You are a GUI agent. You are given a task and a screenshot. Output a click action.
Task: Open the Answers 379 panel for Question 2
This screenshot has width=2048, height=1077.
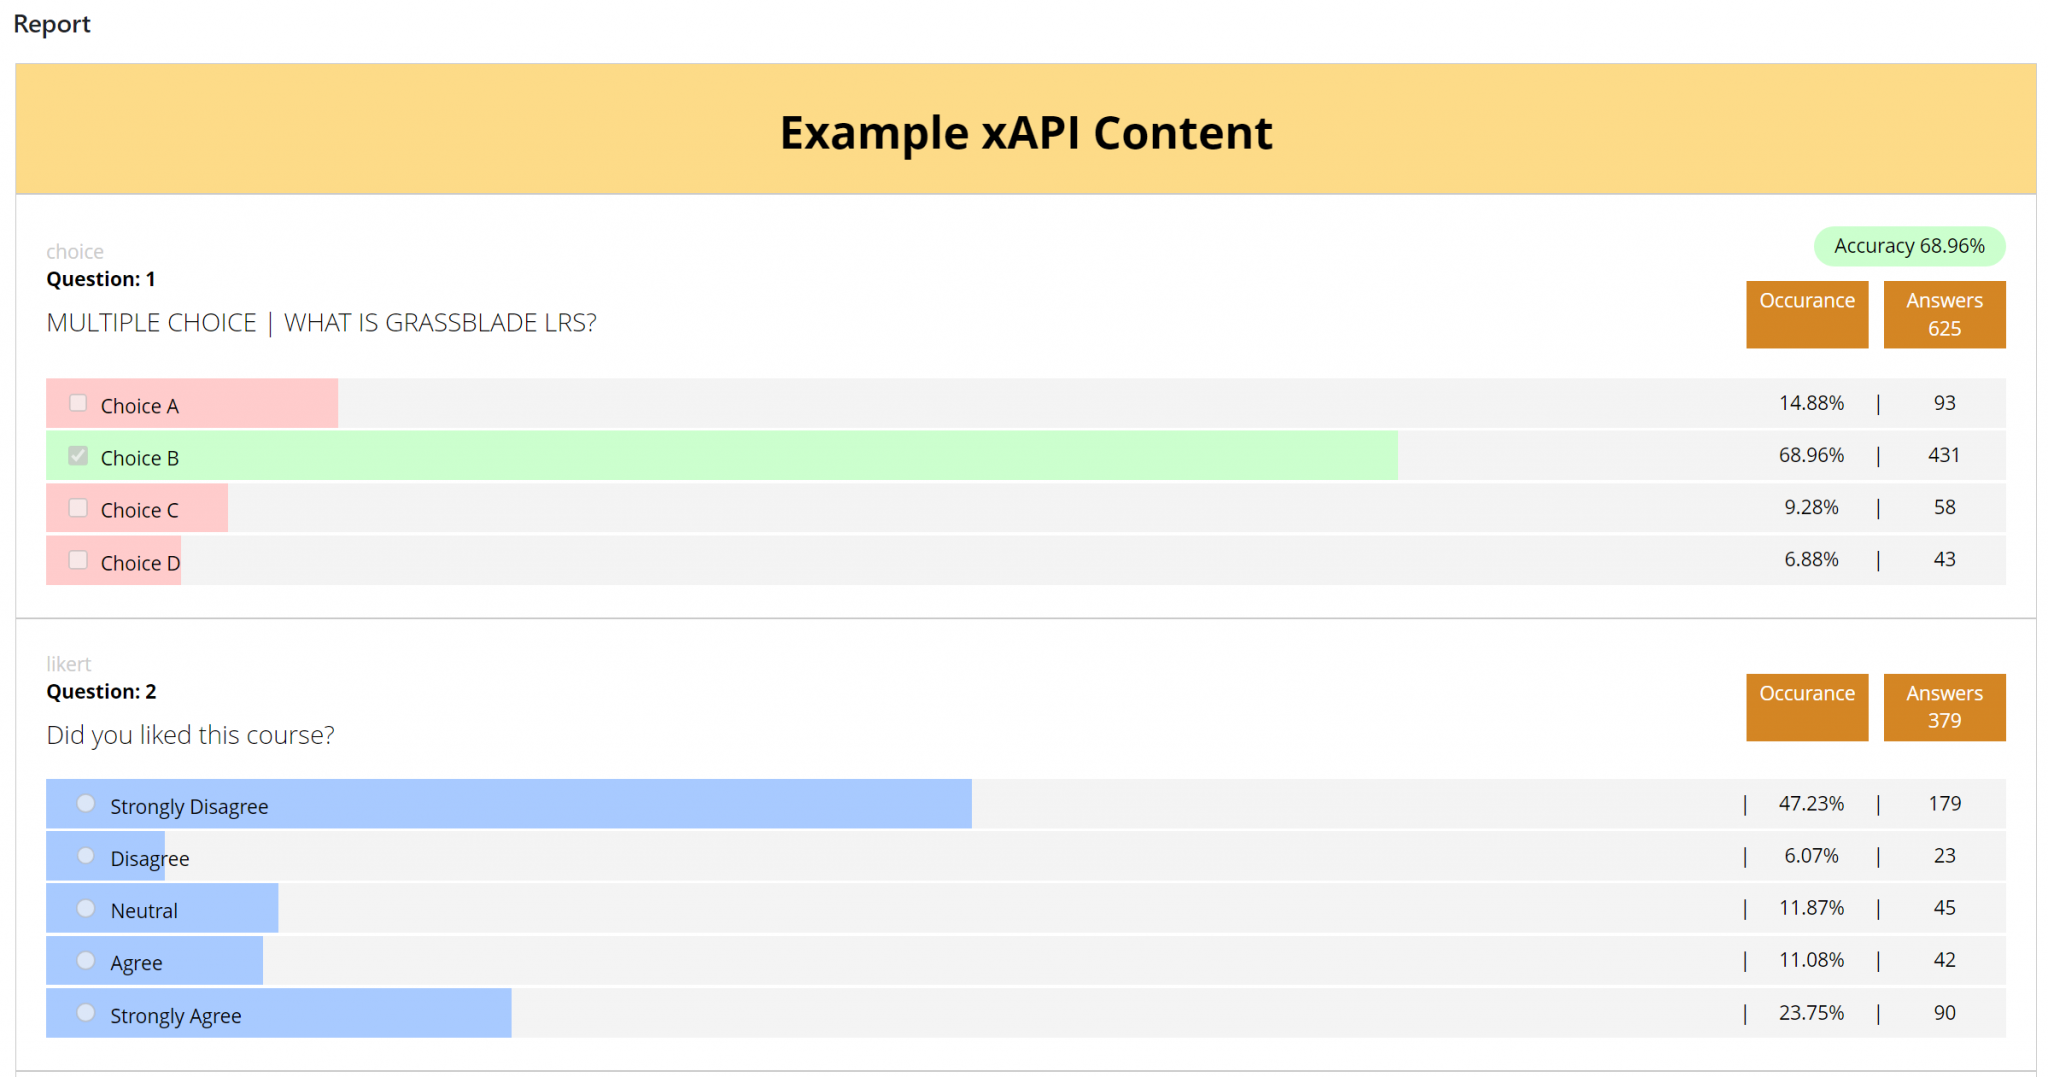(1943, 707)
